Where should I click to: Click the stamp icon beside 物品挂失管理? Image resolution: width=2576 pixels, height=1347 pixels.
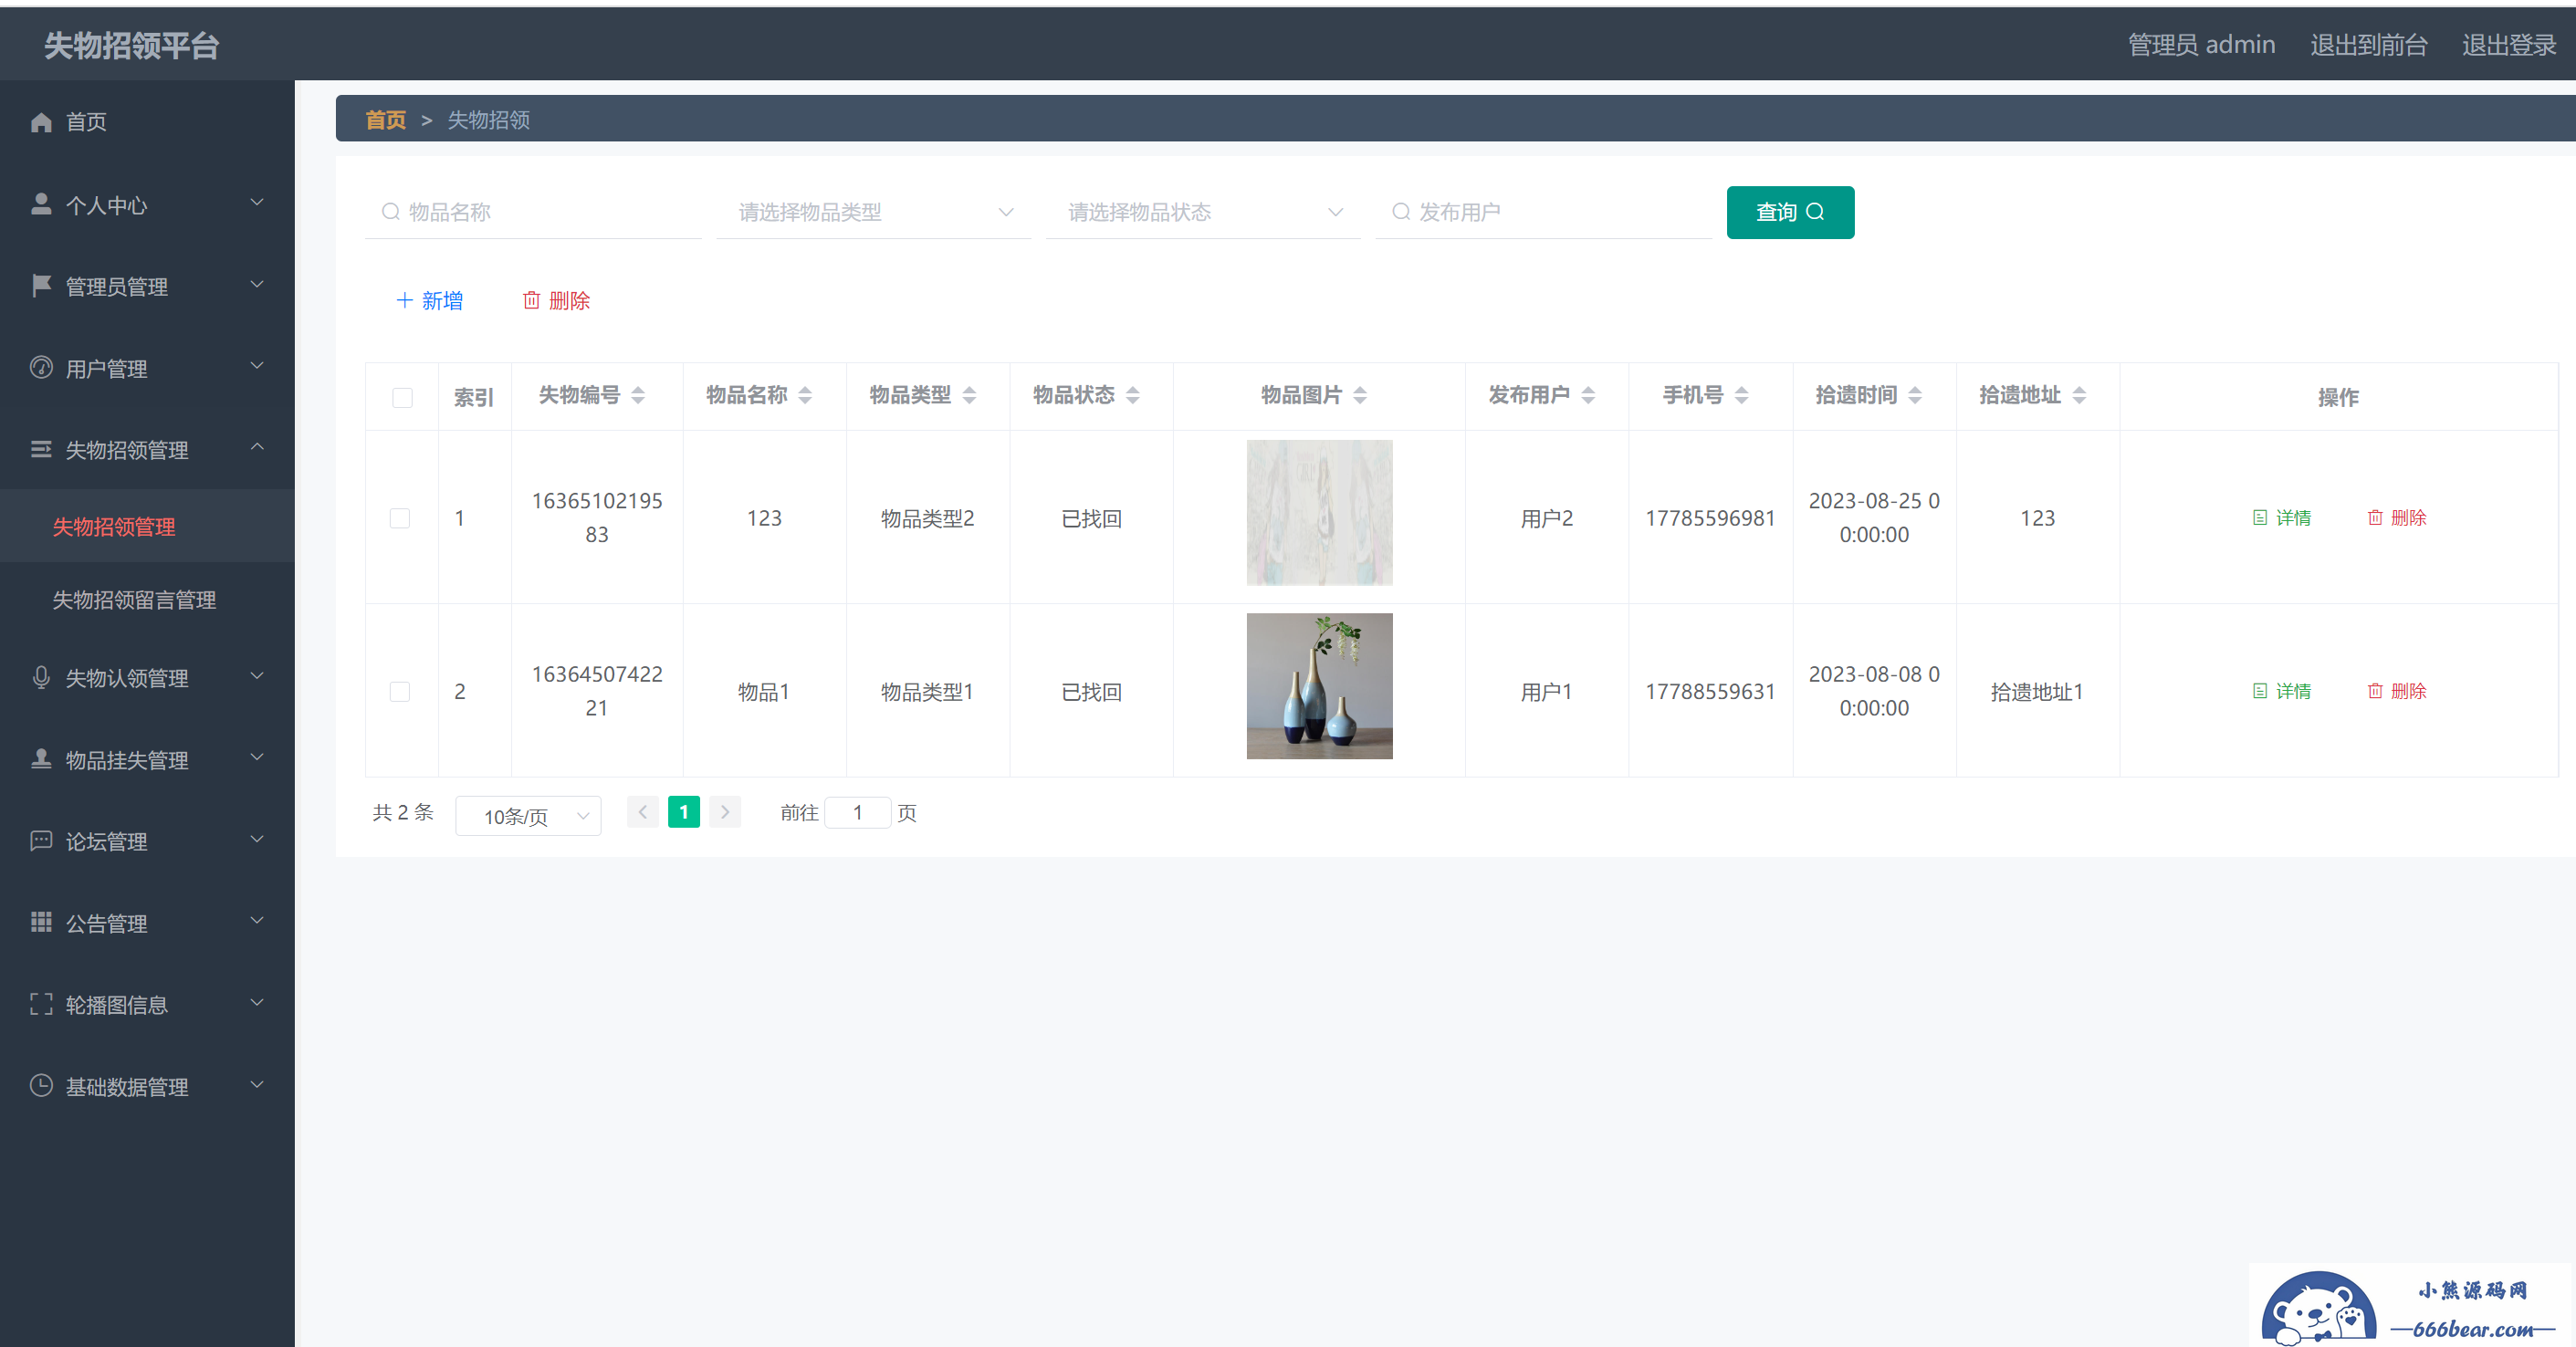click(41, 759)
